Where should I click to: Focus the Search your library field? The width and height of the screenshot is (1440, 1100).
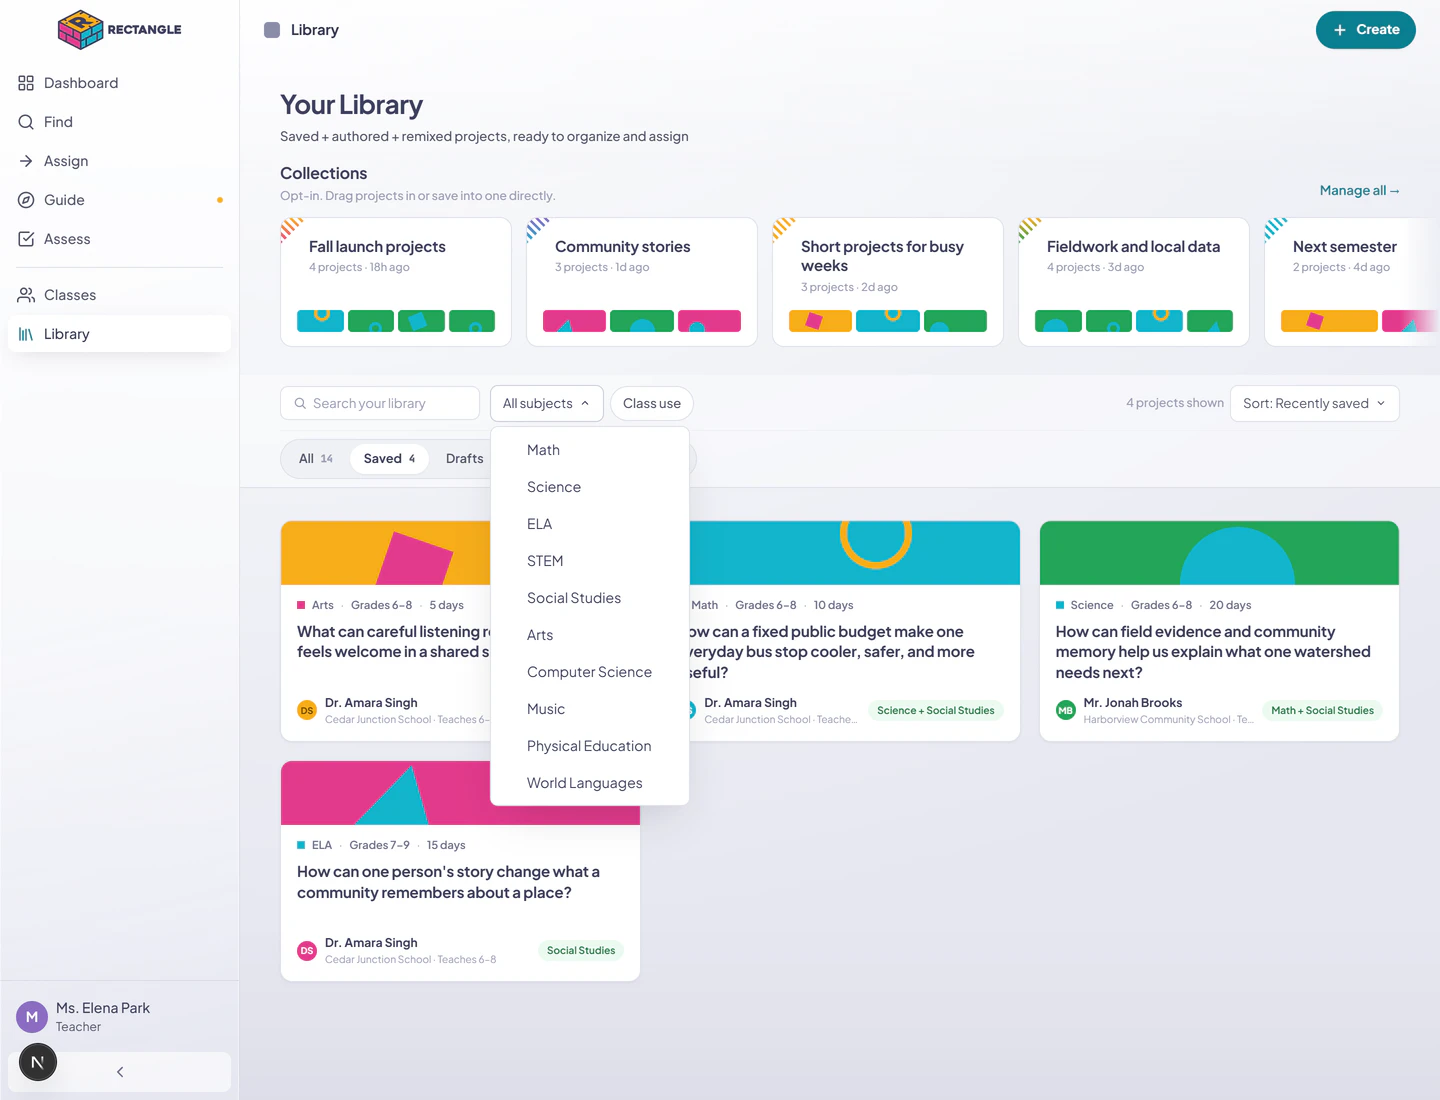click(x=380, y=404)
